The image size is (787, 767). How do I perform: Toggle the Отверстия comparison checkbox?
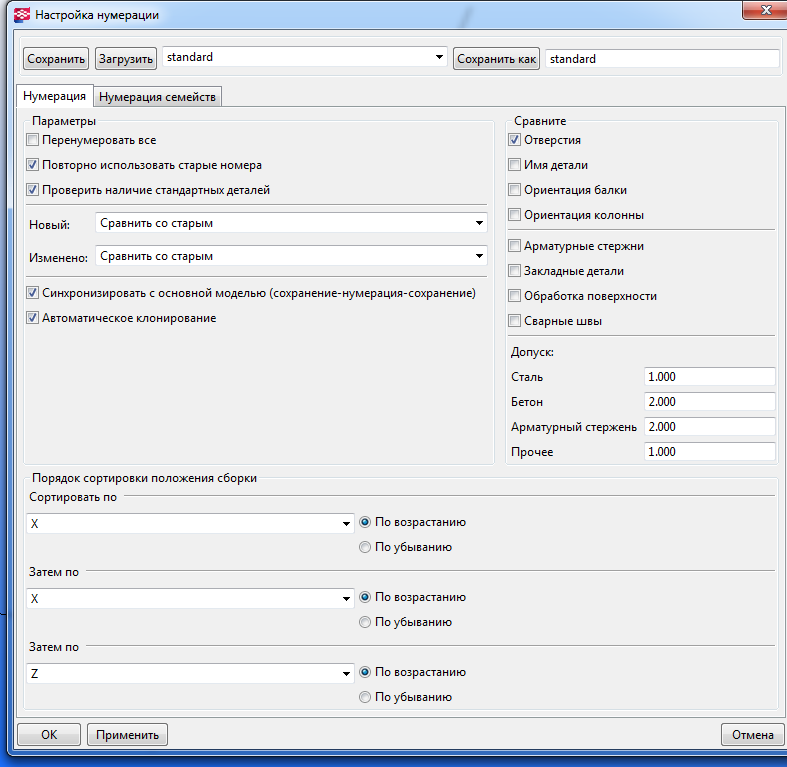coord(514,140)
